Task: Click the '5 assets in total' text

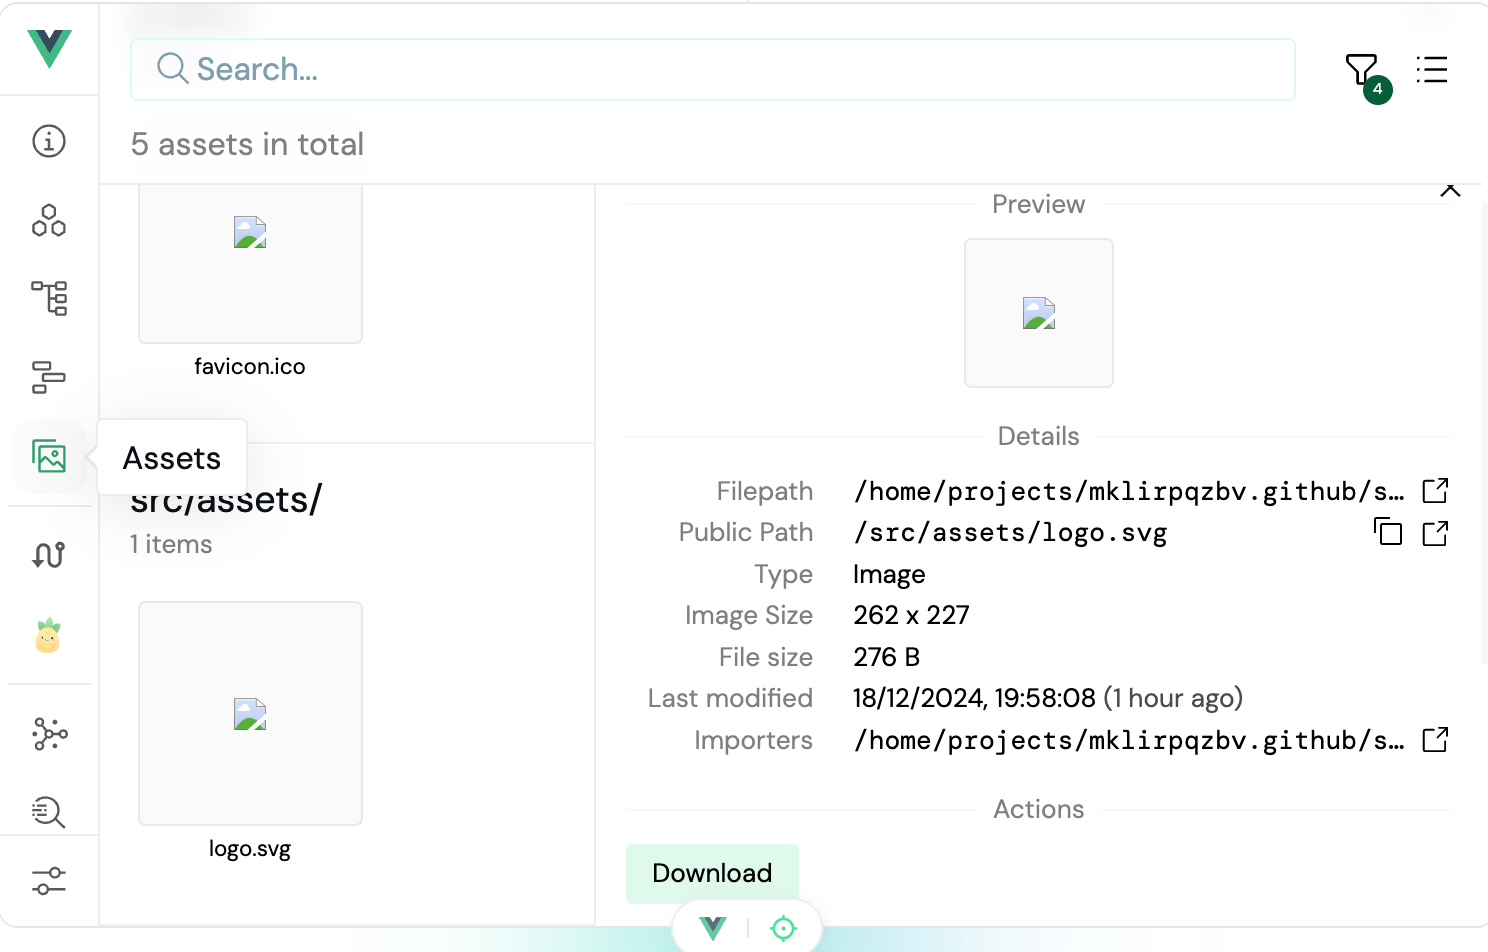Action: coord(247,144)
